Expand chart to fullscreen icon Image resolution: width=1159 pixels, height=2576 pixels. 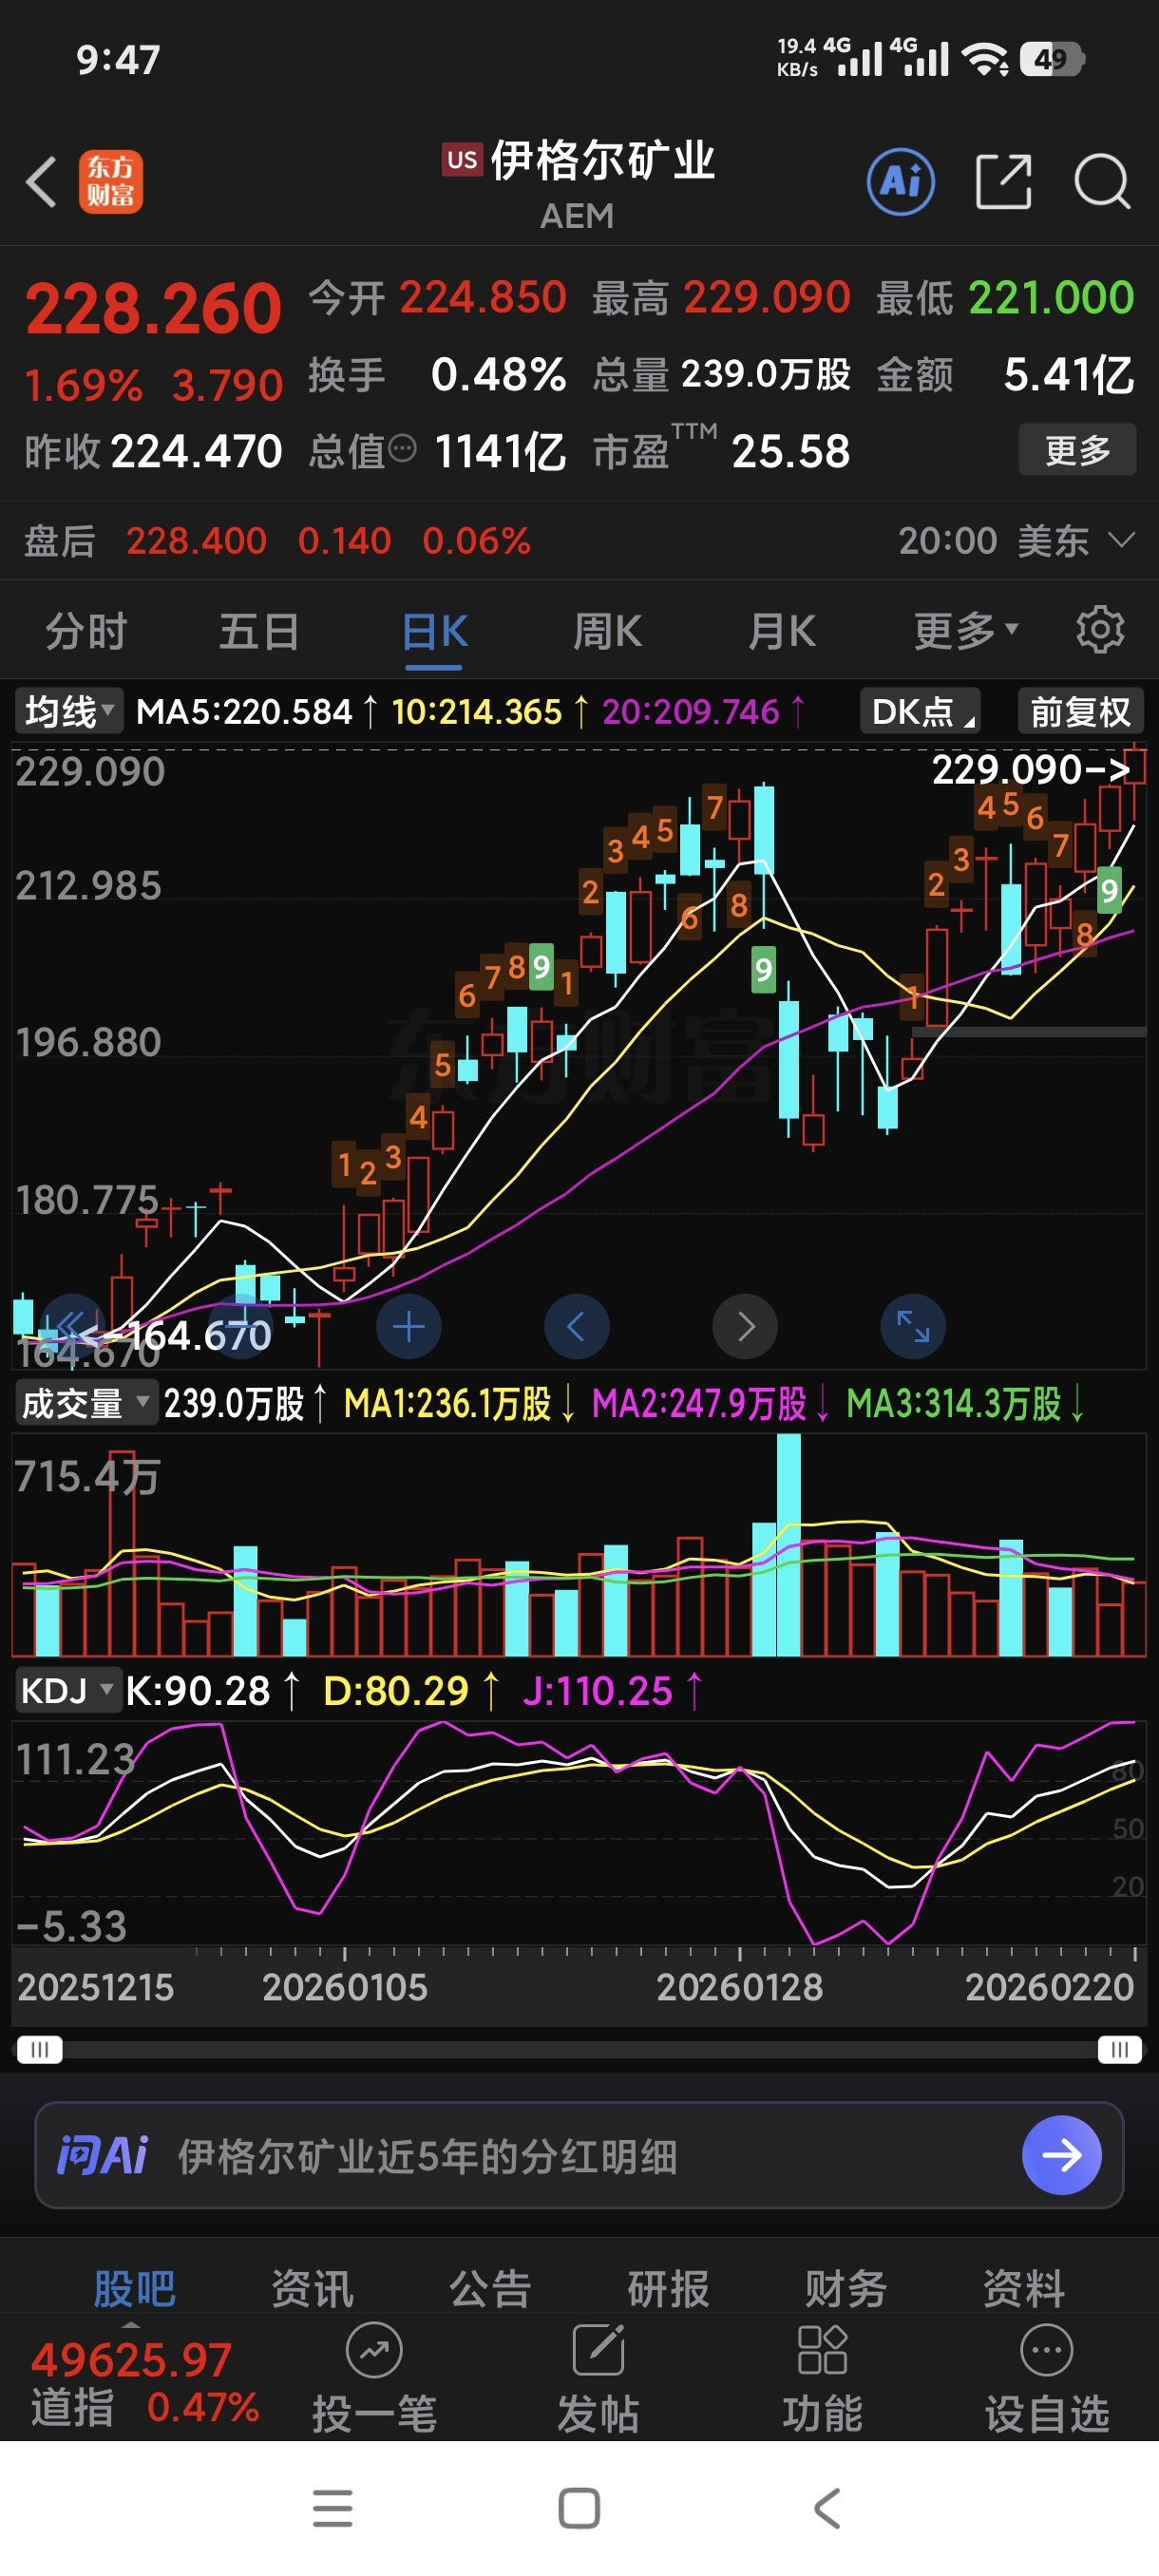click(x=913, y=1326)
